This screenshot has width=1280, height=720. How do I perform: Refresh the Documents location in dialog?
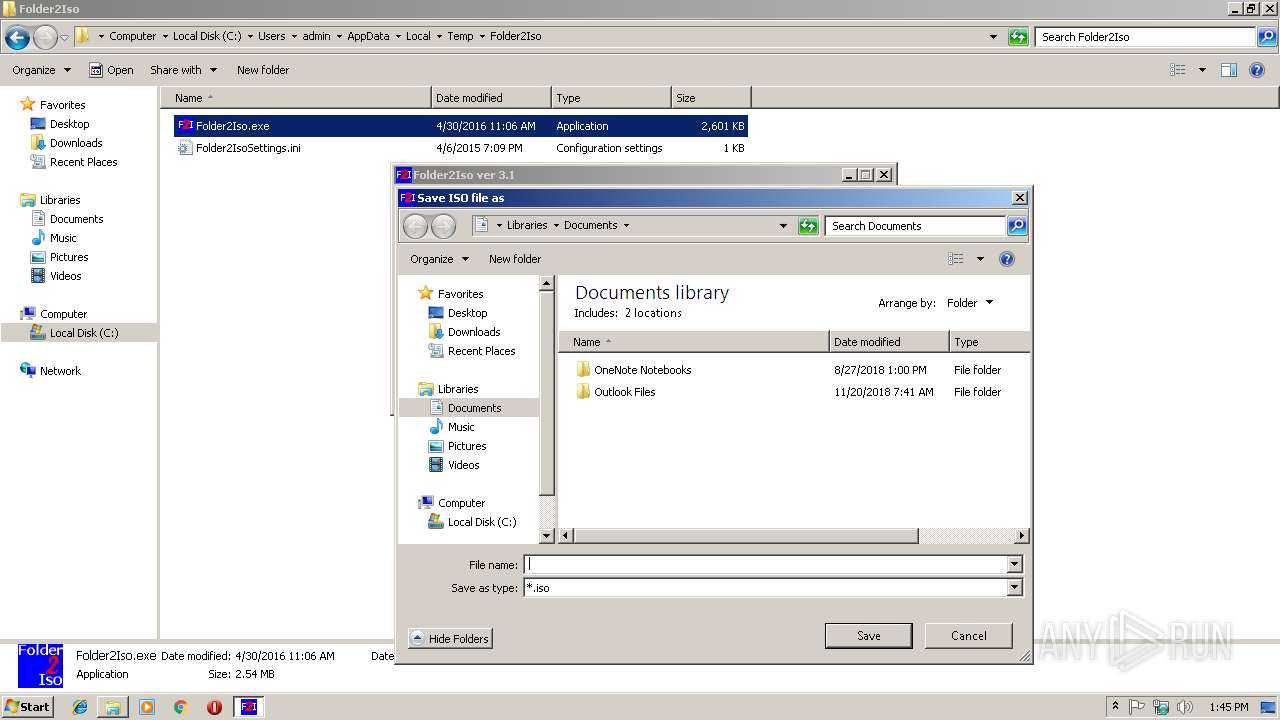(x=808, y=226)
